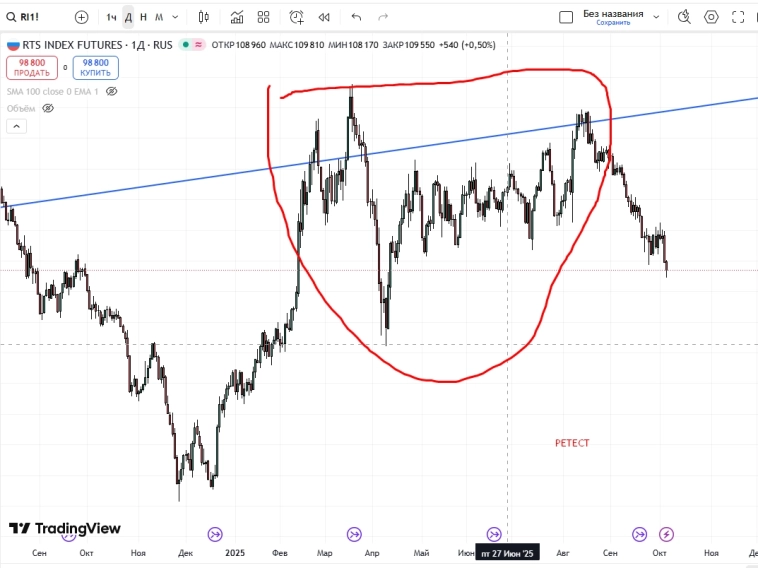Click the 98 800 ПРОДАТЬ sell button

(x=32, y=68)
